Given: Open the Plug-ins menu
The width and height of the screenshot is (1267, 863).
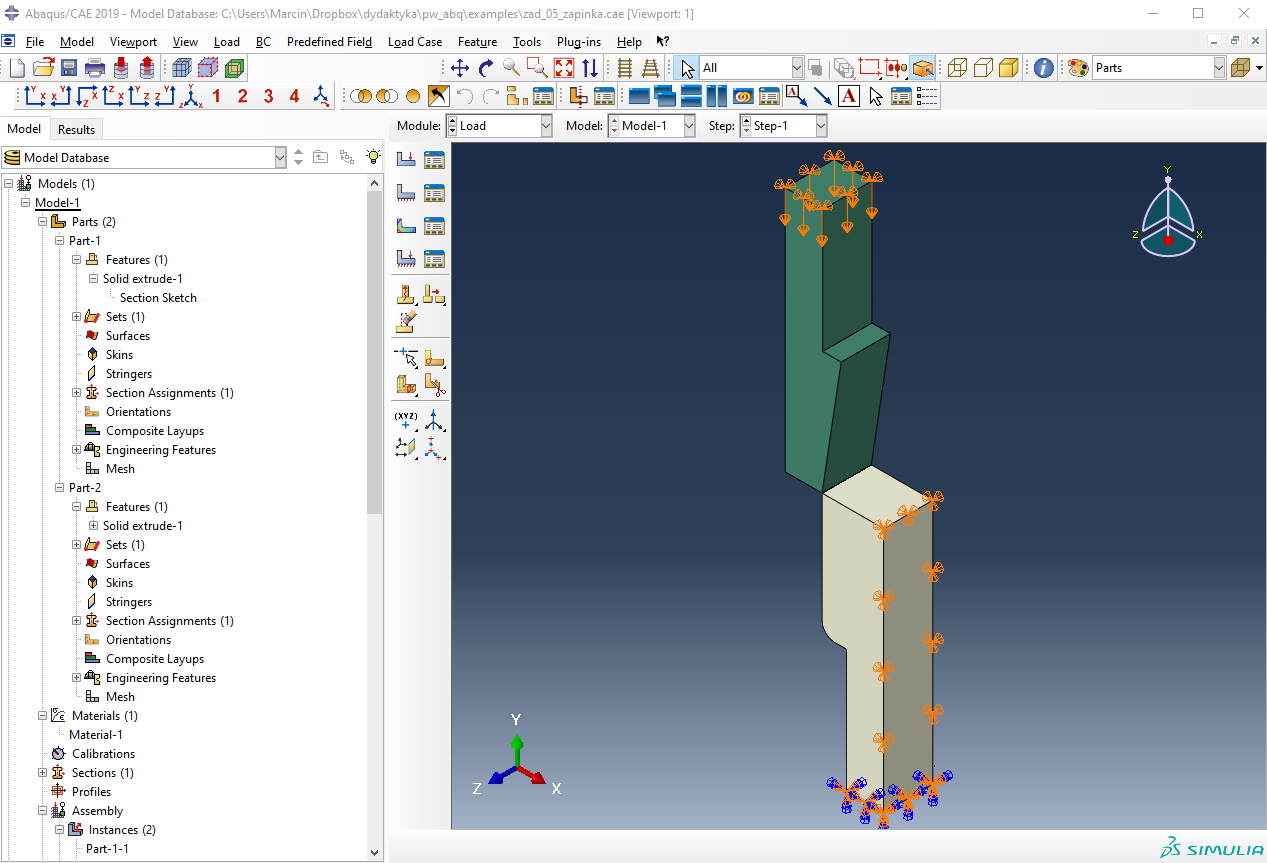Looking at the screenshot, I should (579, 42).
